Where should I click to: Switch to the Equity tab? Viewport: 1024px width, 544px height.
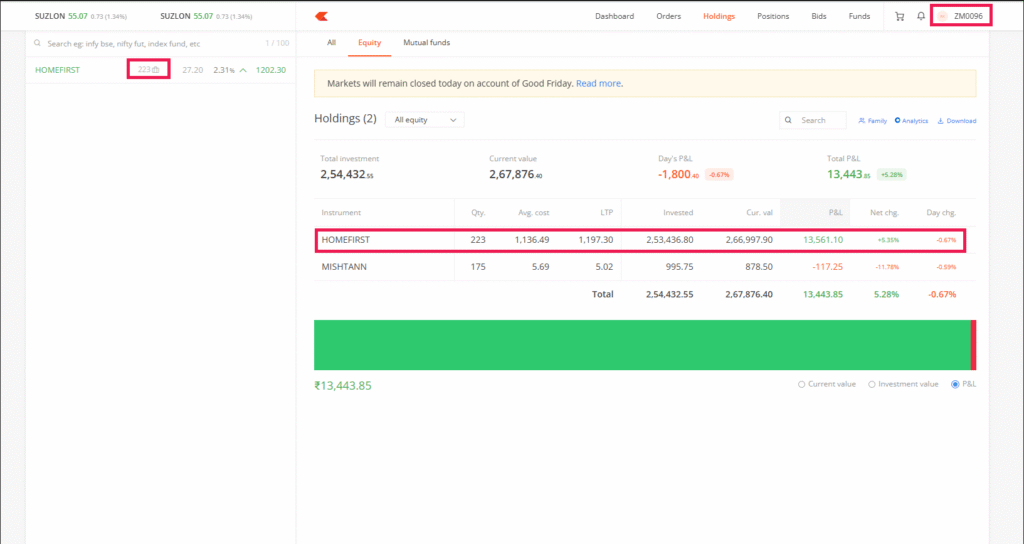tap(370, 42)
